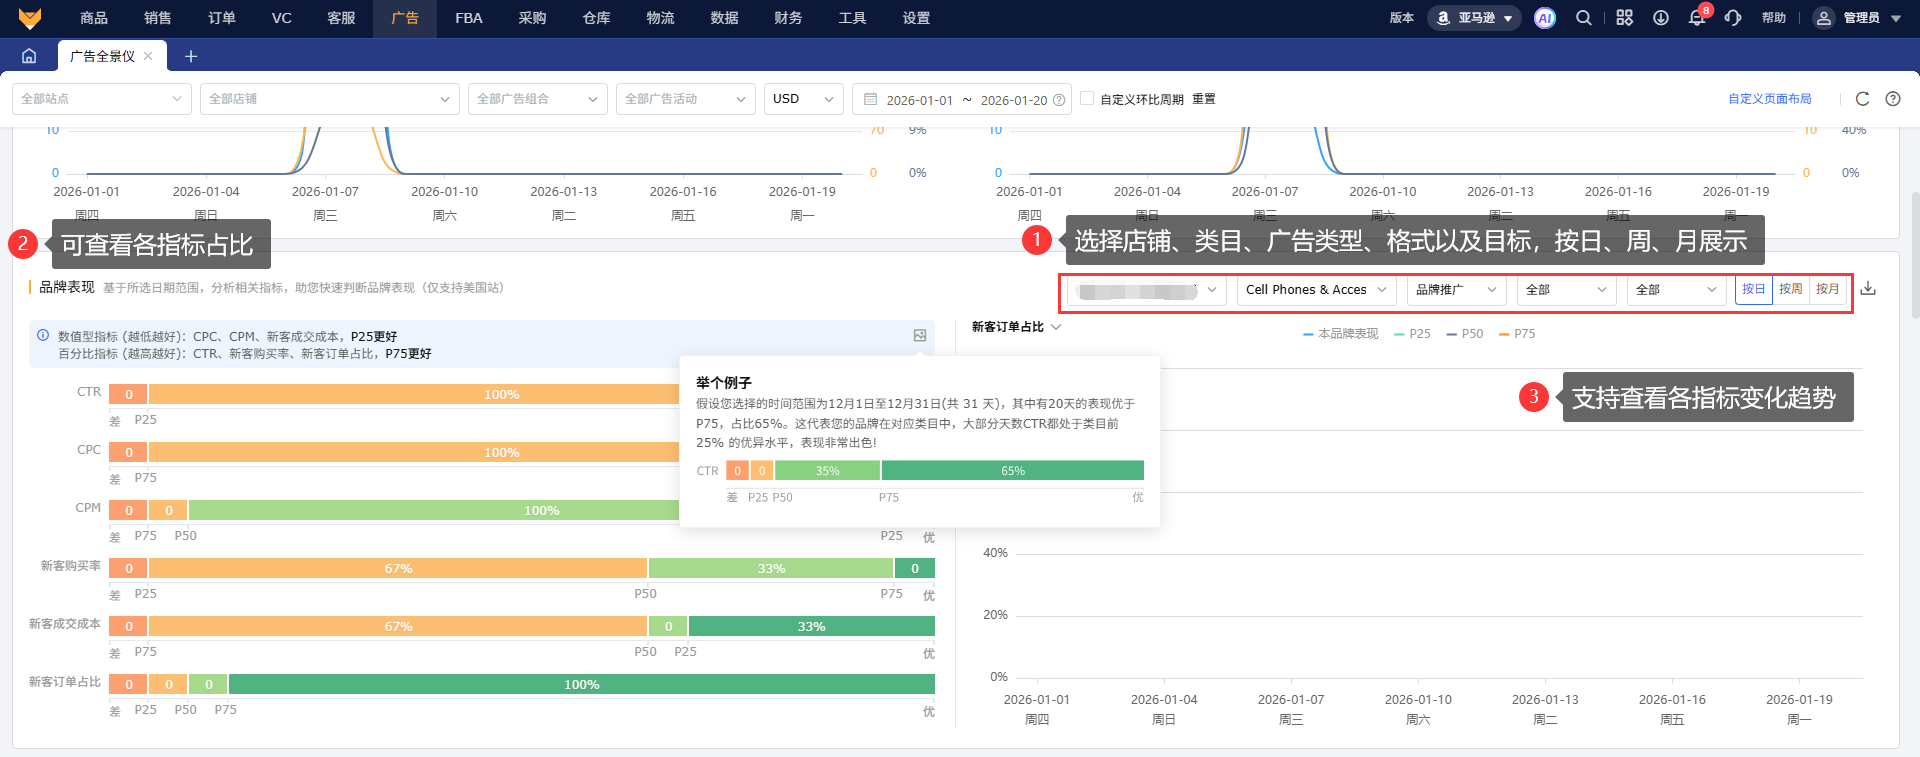Click the 重置 reset button
The image size is (1920, 757).
(x=1204, y=99)
